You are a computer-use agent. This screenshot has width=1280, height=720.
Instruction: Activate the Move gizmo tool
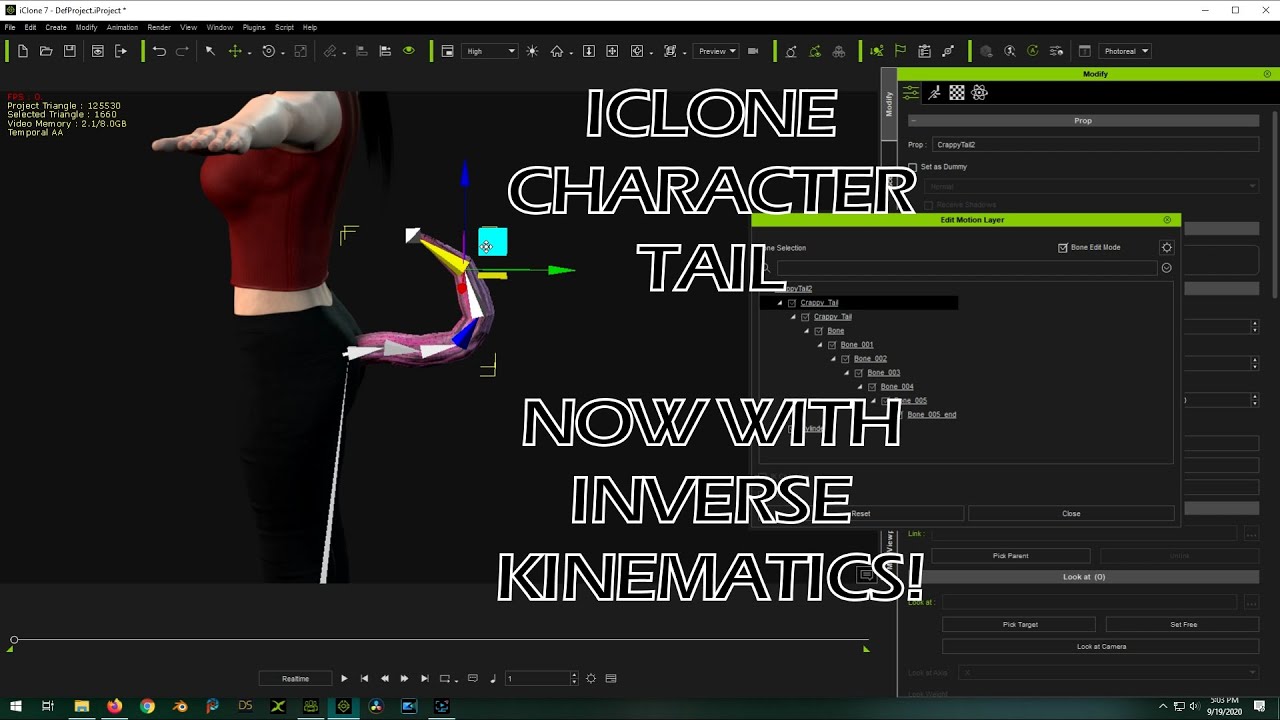click(x=235, y=51)
